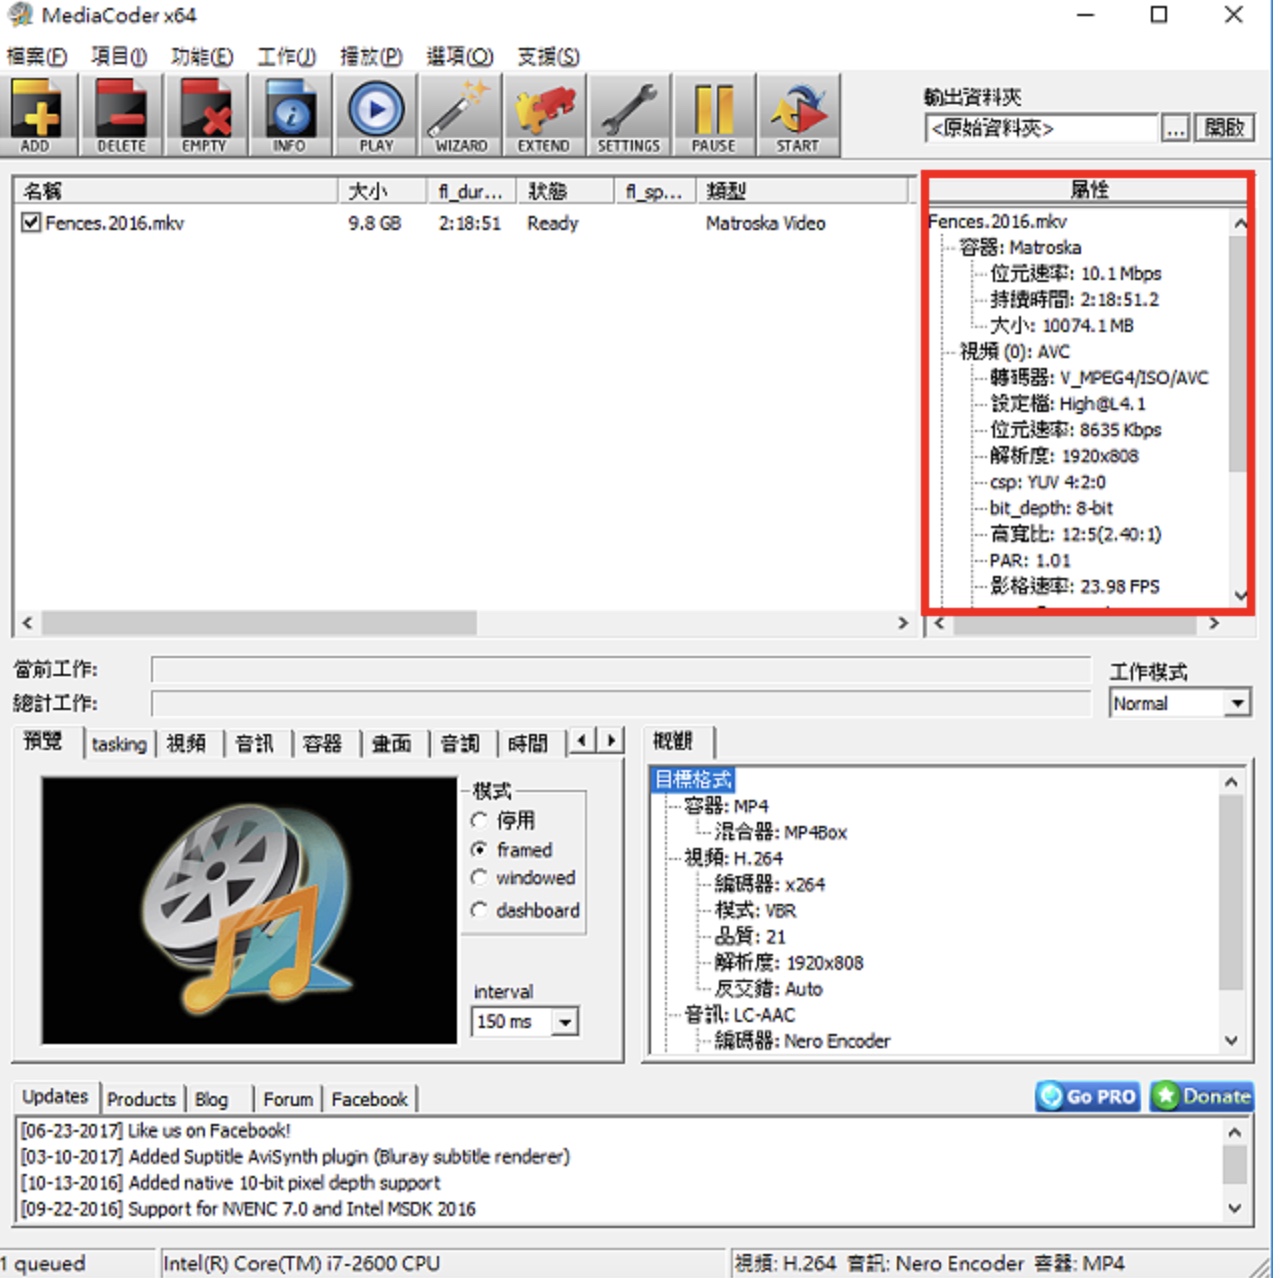Click the 開啟 output folder button
Image resolution: width=1280 pixels, height=1278 pixels.
(1224, 128)
